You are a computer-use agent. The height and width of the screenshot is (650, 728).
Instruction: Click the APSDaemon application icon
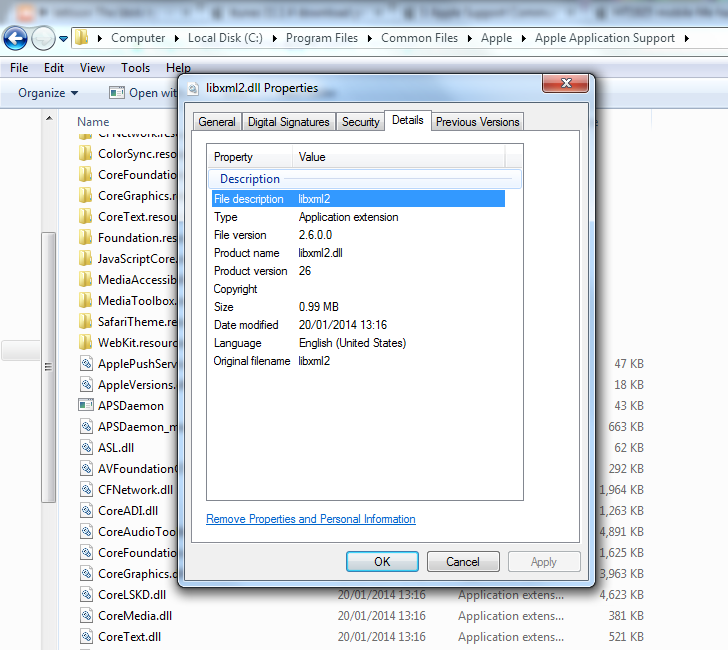(85, 405)
